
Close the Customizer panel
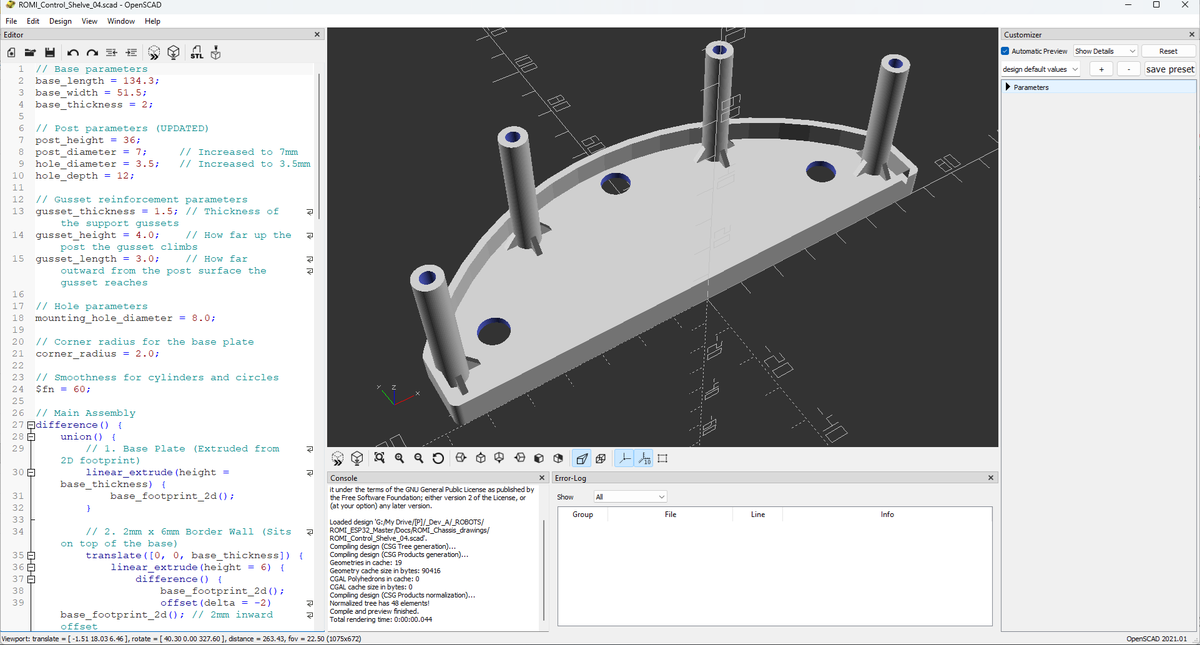(x=1191, y=35)
